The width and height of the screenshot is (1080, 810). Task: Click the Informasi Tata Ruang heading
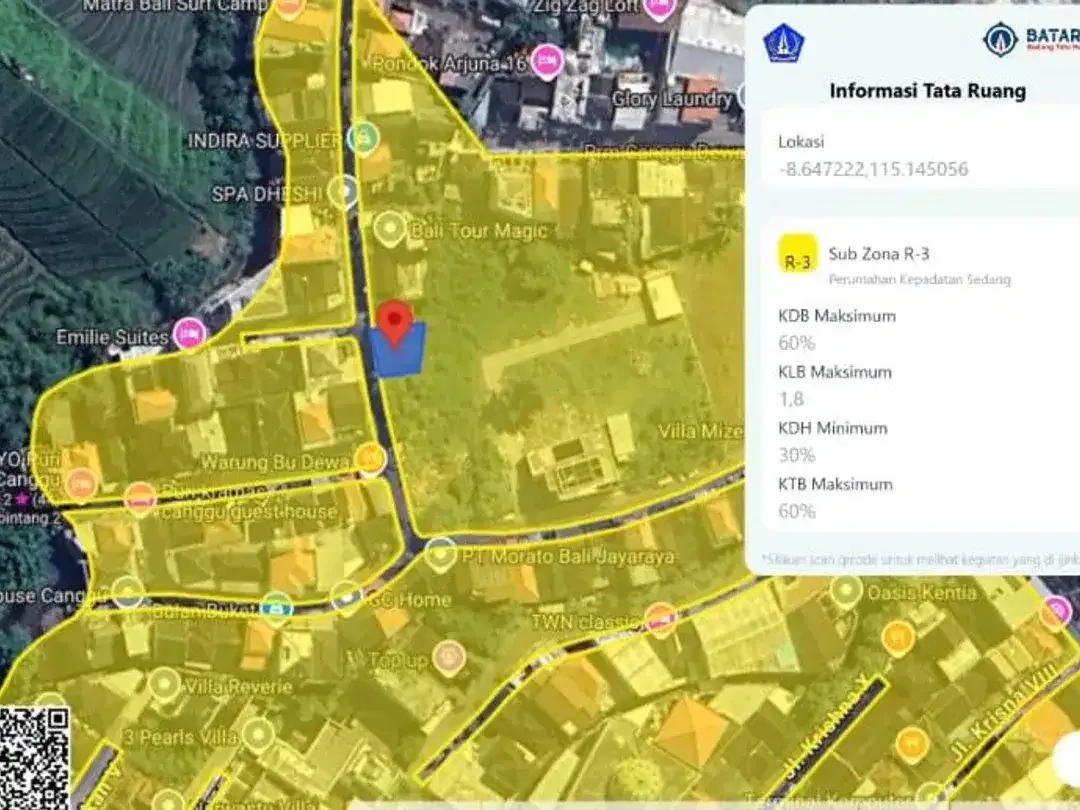point(928,91)
